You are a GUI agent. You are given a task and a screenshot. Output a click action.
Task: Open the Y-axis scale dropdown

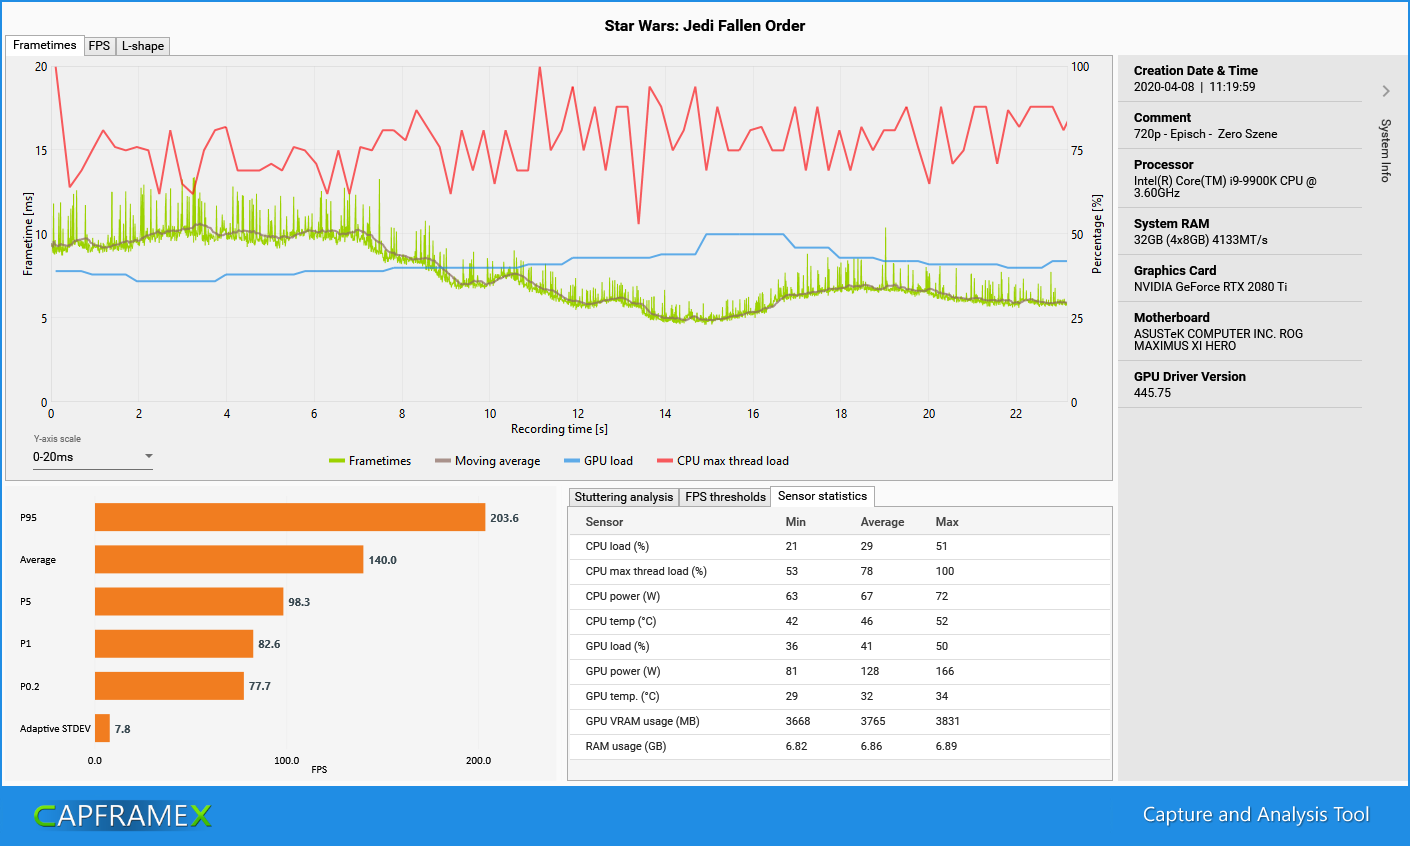click(x=93, y=457)
